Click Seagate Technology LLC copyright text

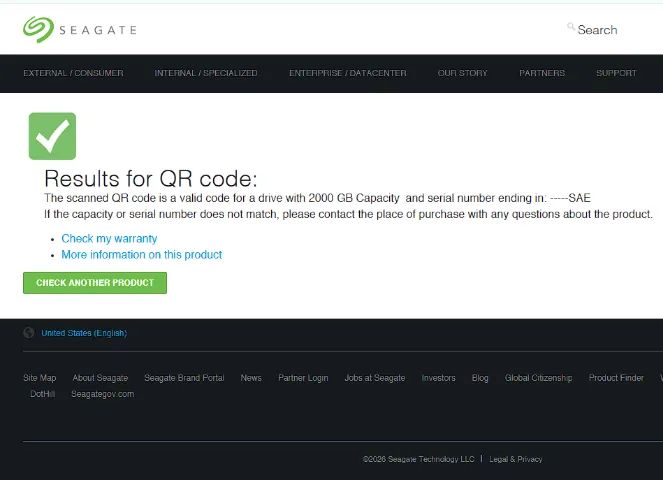419,459
